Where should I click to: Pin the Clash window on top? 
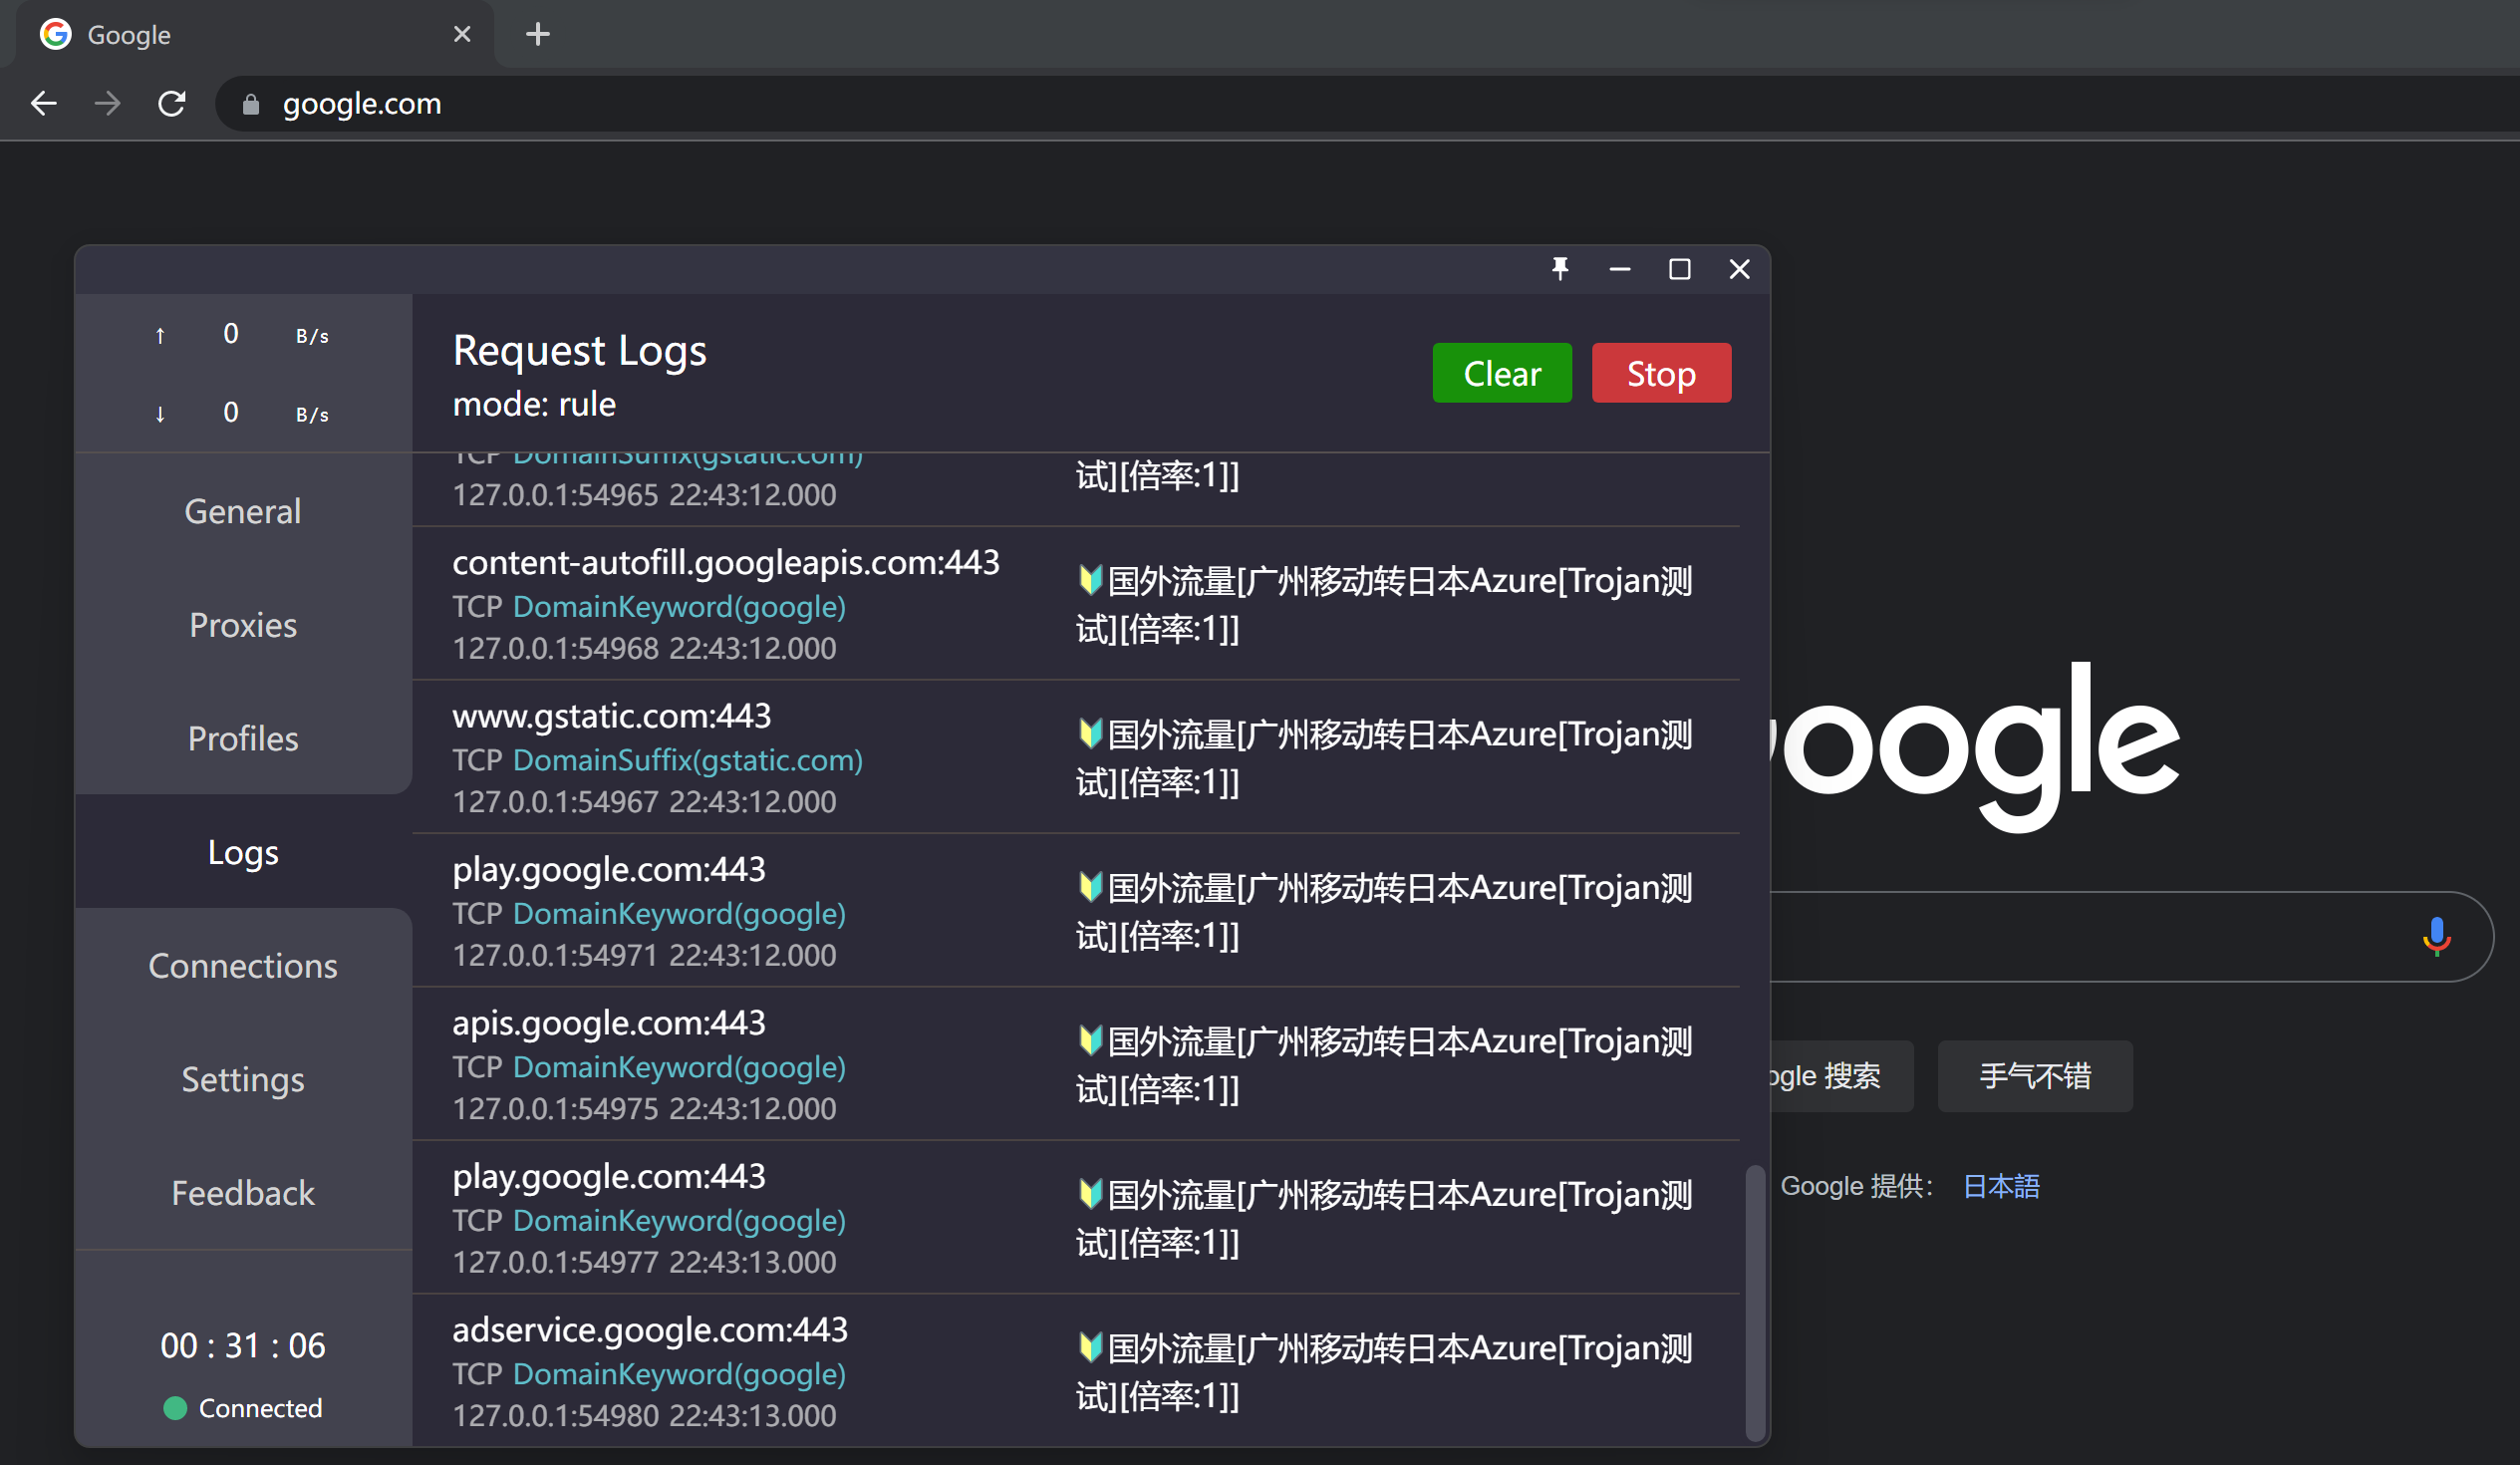pos(1560,269)
